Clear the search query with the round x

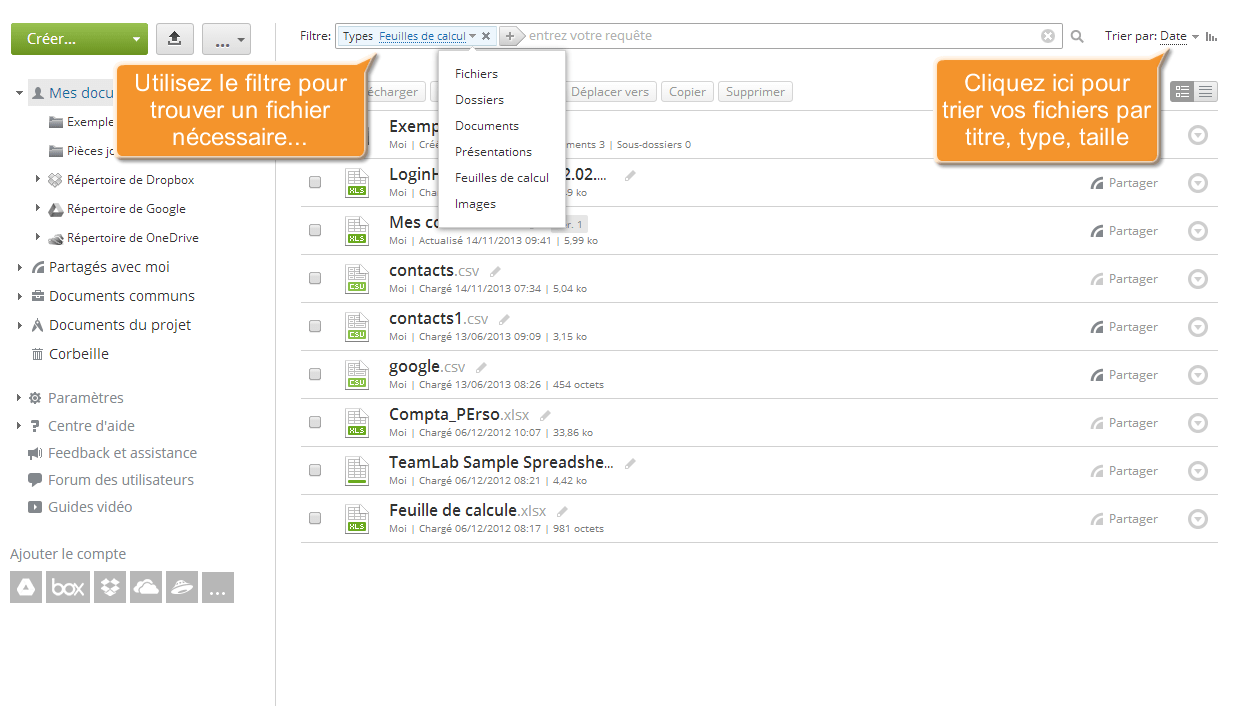(x=1048, y=36)
